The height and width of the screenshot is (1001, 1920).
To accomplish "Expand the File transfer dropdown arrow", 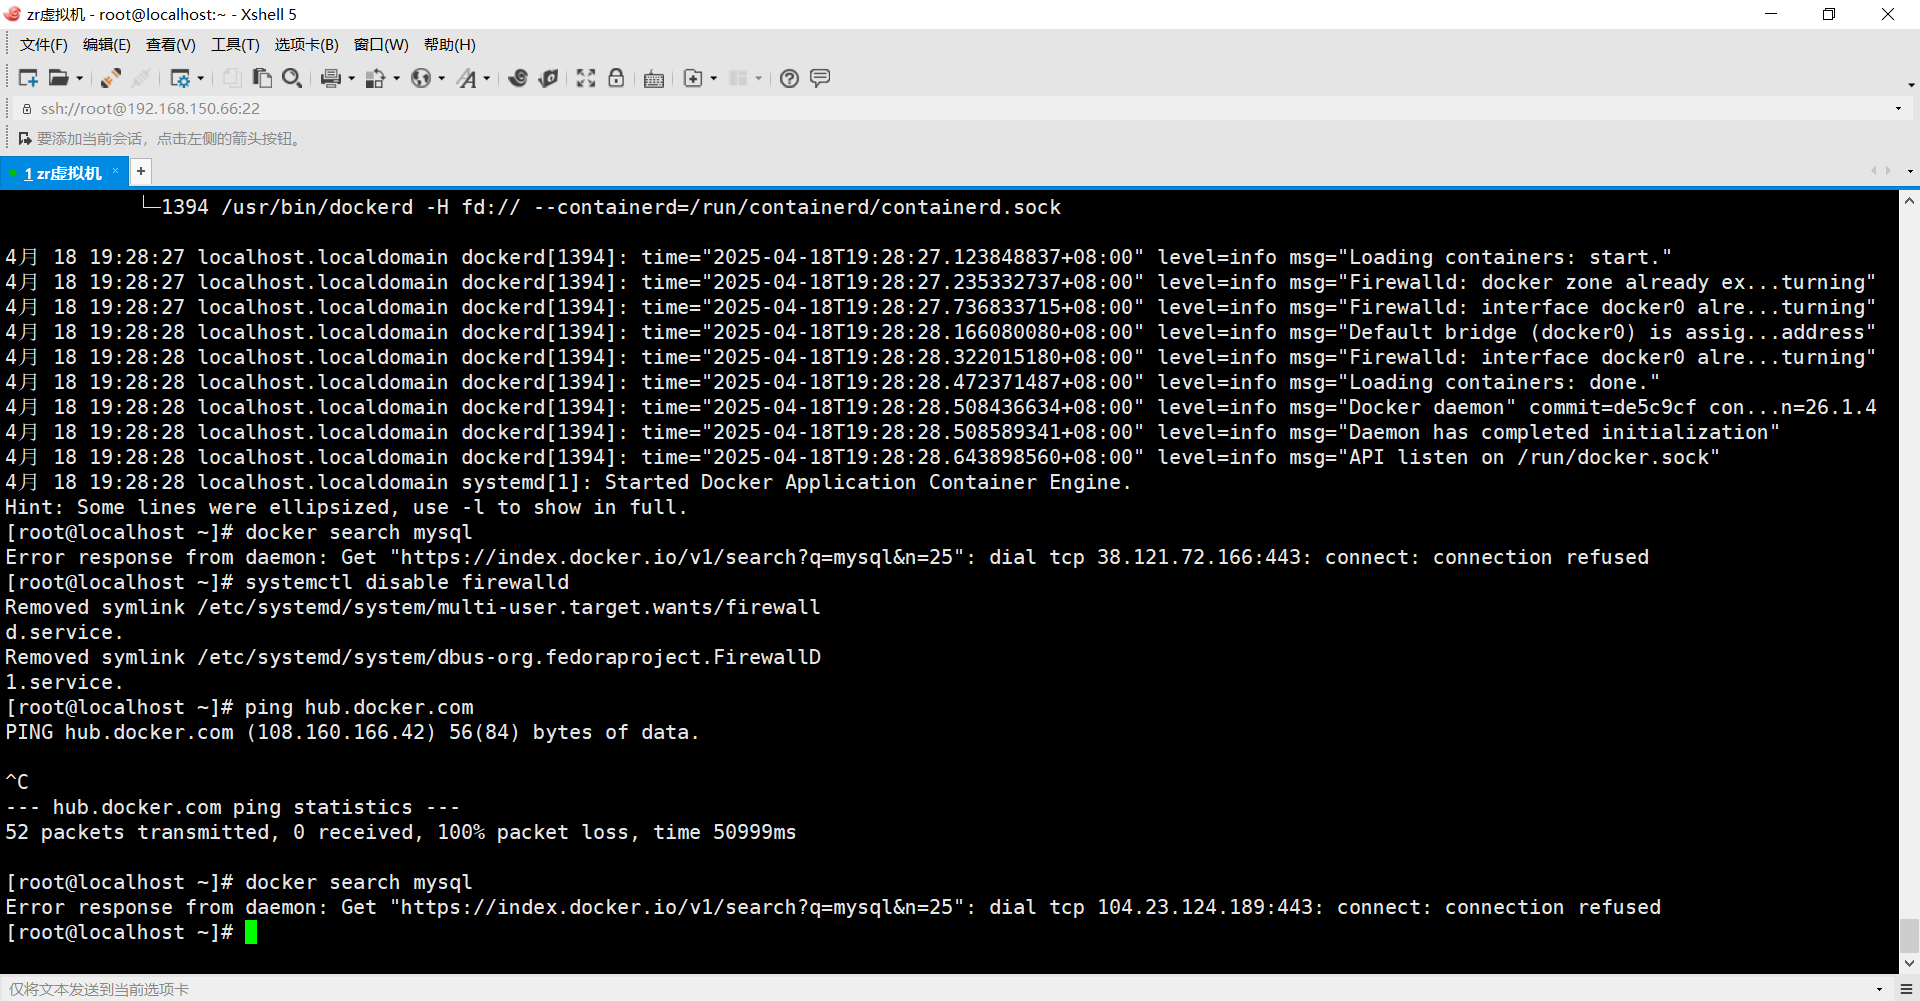I will (396, 78).
